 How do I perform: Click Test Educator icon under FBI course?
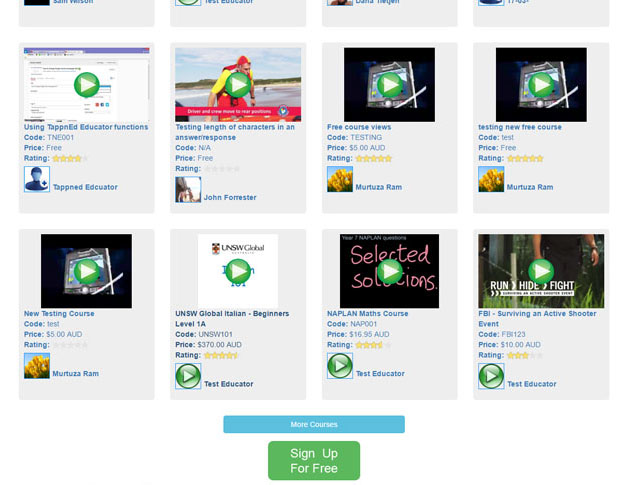click(491, 376)
